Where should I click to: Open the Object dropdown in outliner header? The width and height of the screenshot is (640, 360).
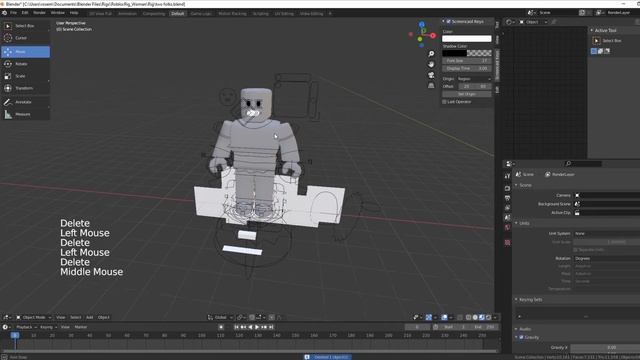[x=533, y=22]
